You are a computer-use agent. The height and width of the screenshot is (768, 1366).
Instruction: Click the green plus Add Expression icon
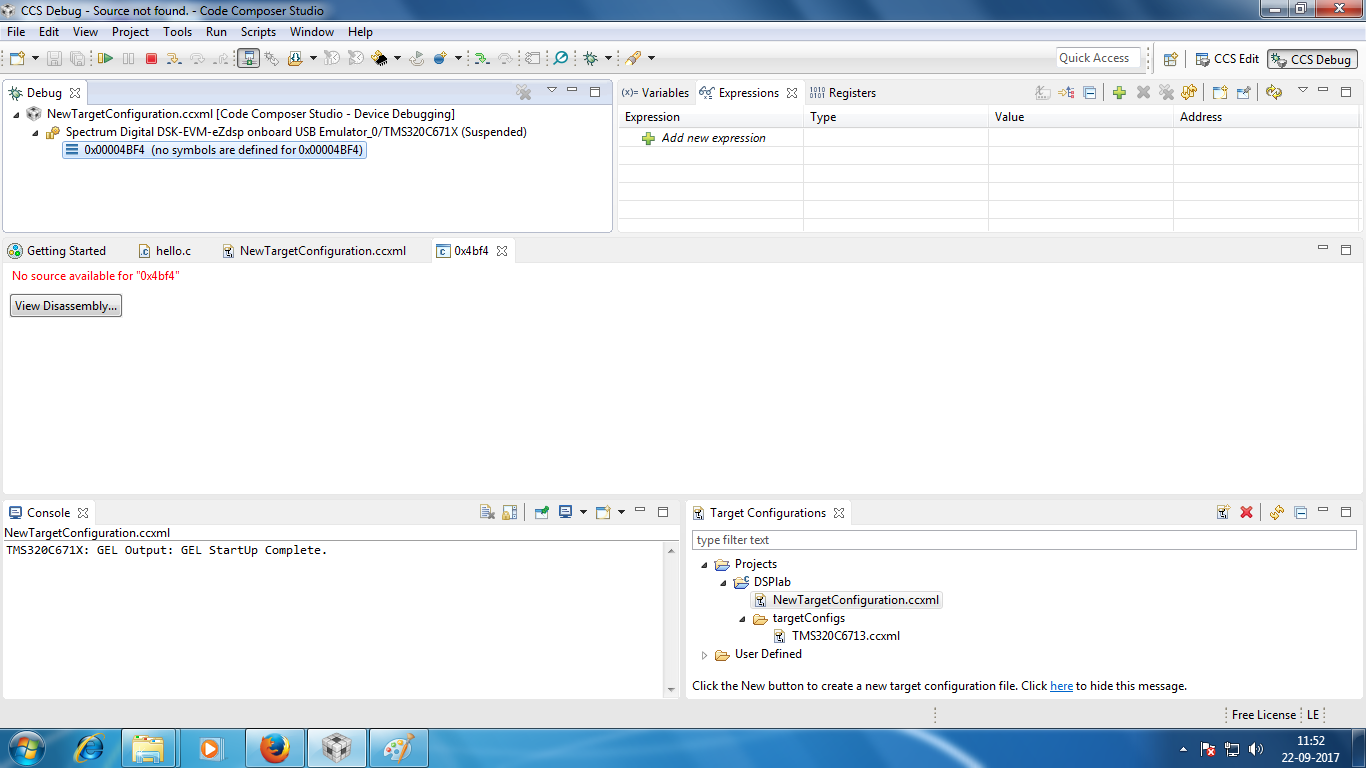[1119, 93]
